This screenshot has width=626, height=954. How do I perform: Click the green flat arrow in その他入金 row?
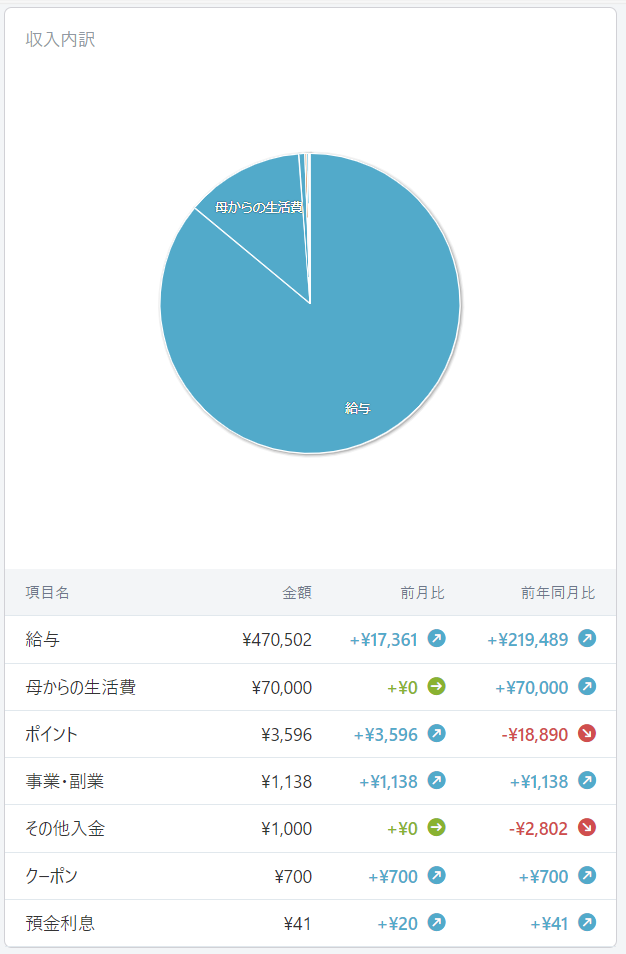click(x=436, y=828)
